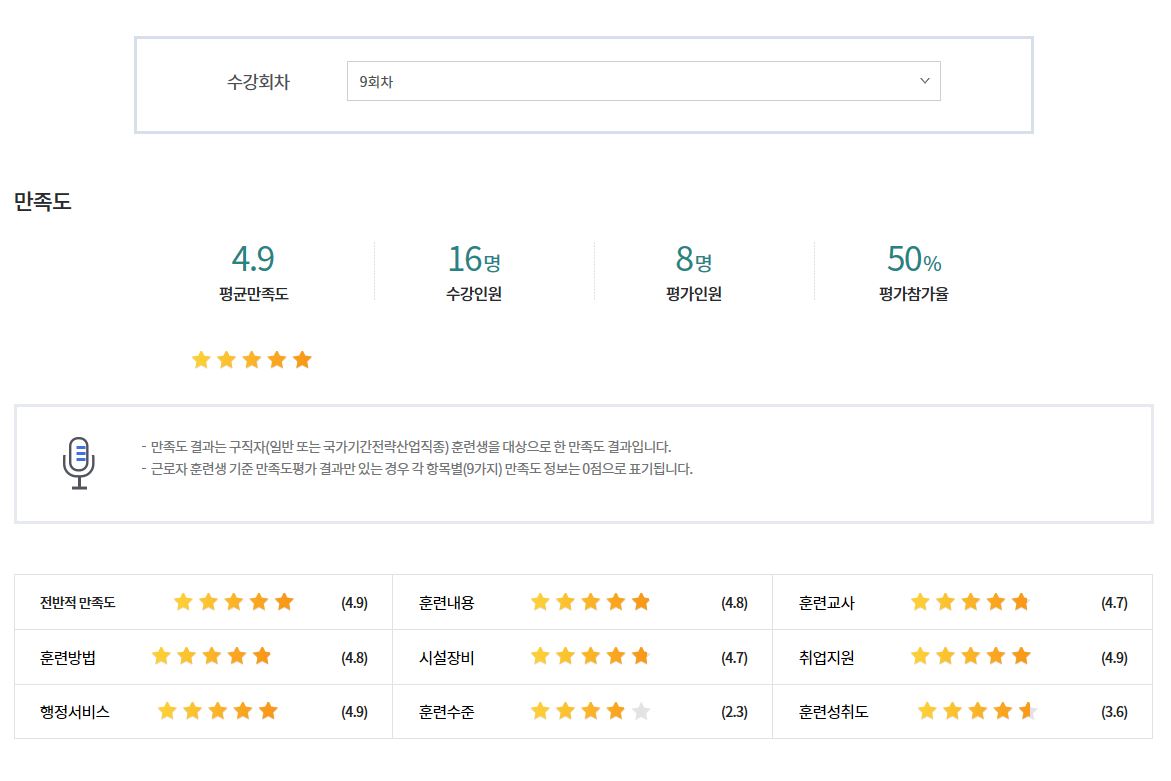Click the 훈련방법 star rating

click(x=211, y=657)
